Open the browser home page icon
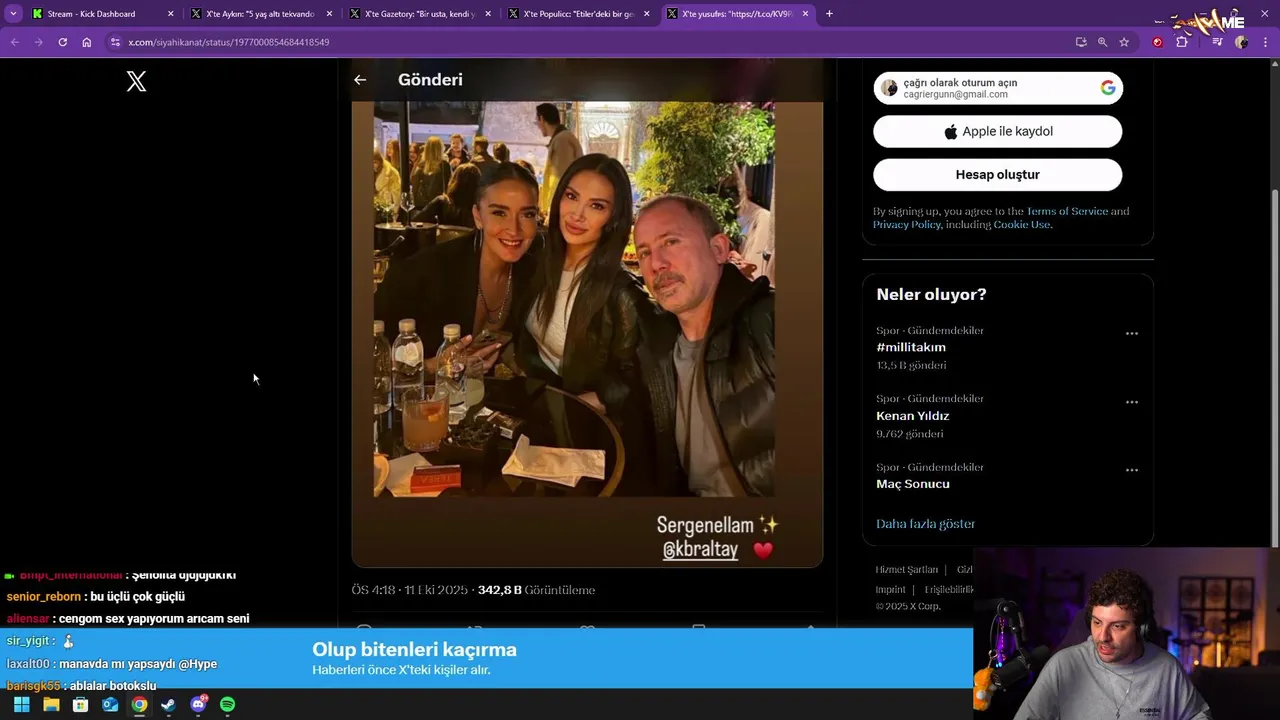Viewport: 1280px width, 720px height. coord(87,42)
